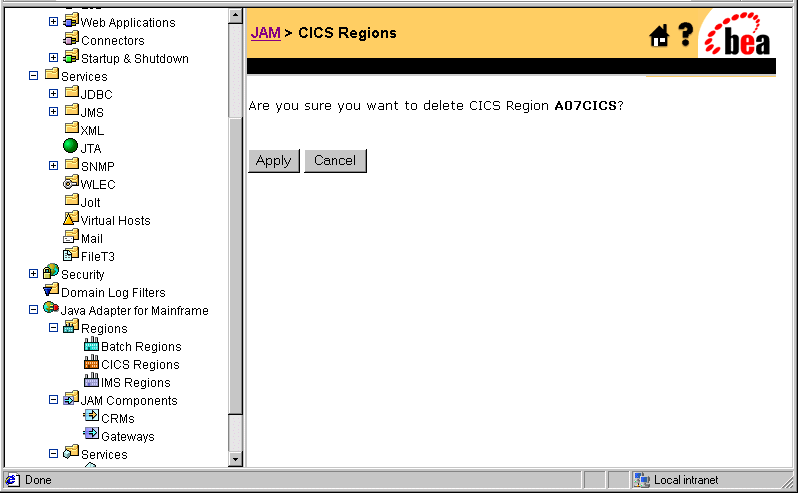
Task: Select Domain Log Filters tree item
Action: pos(113,293)
